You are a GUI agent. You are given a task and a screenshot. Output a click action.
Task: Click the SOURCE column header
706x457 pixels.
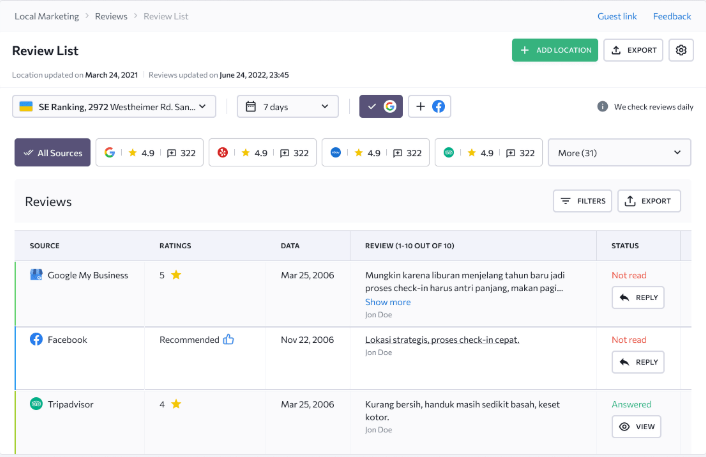(x=45, y=245)
